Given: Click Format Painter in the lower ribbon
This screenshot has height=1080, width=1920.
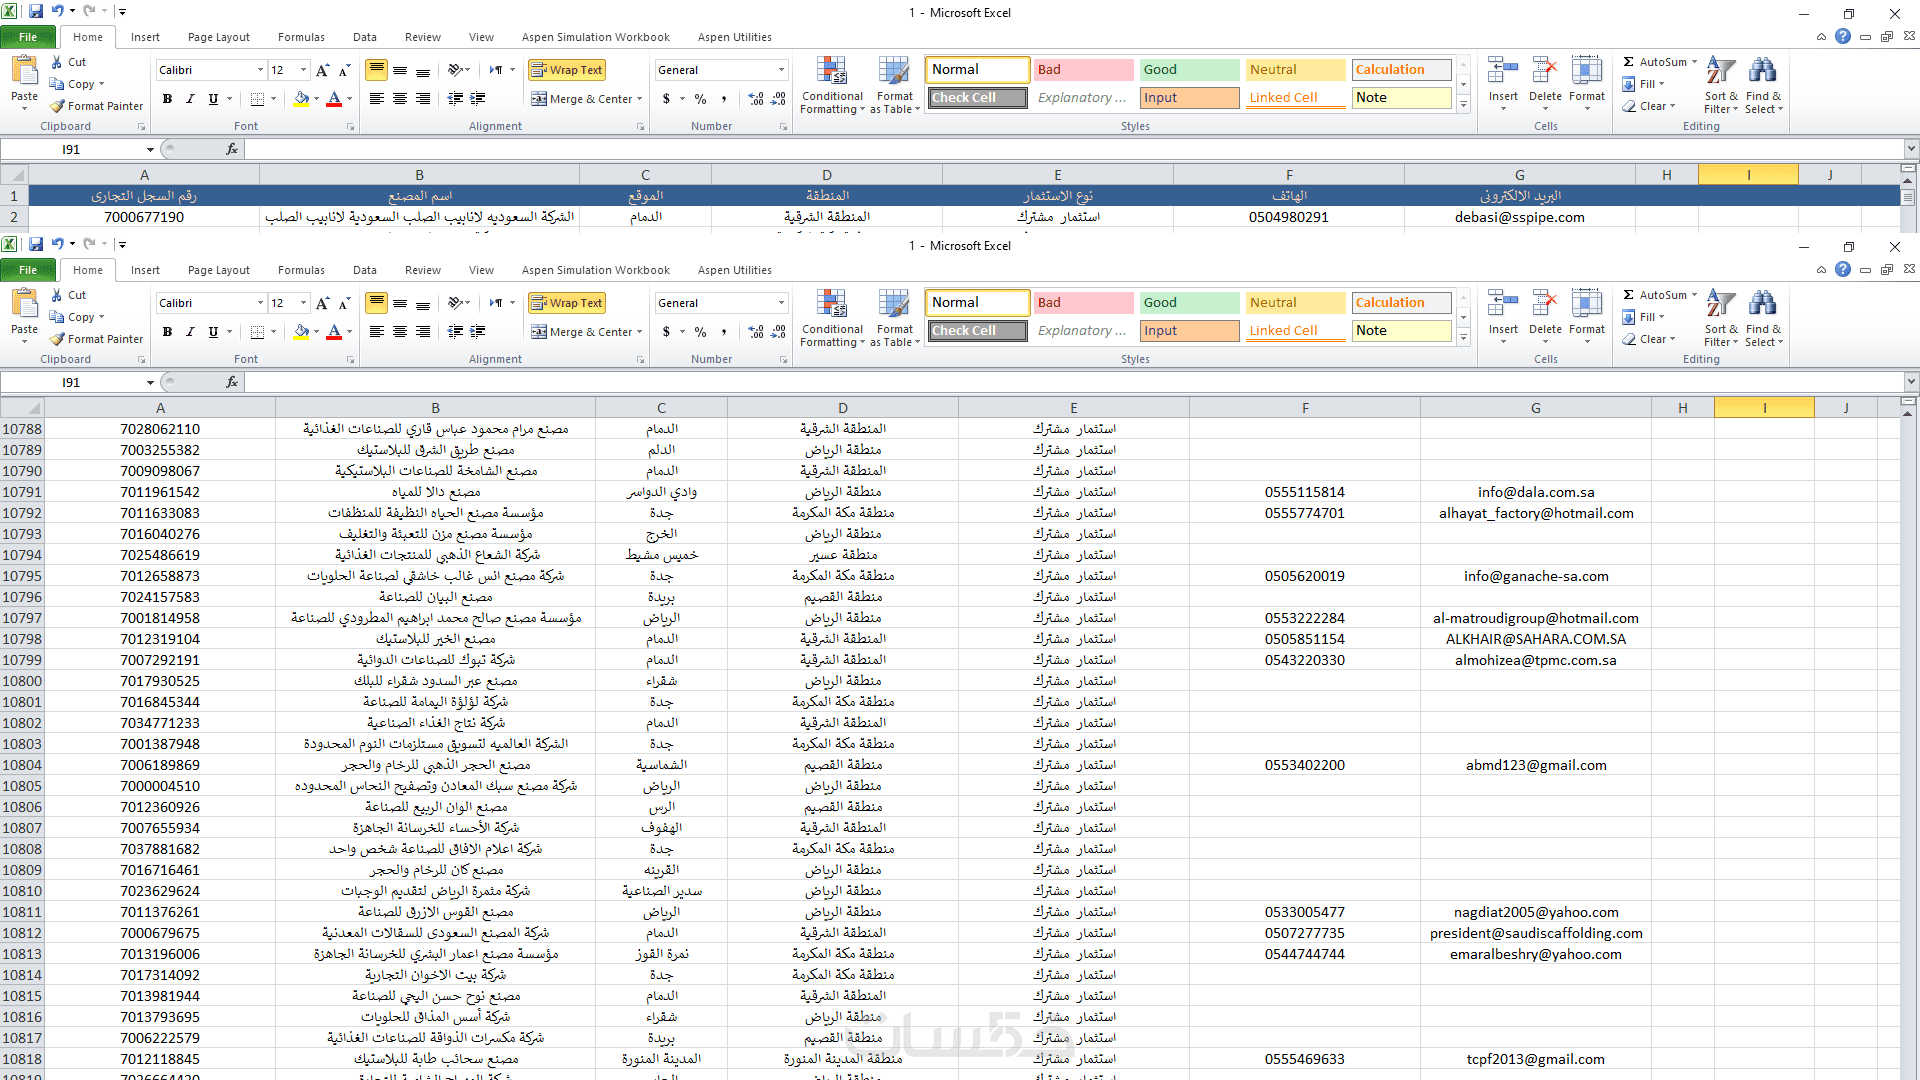Looking at the screenshot, I should point(97,339).
